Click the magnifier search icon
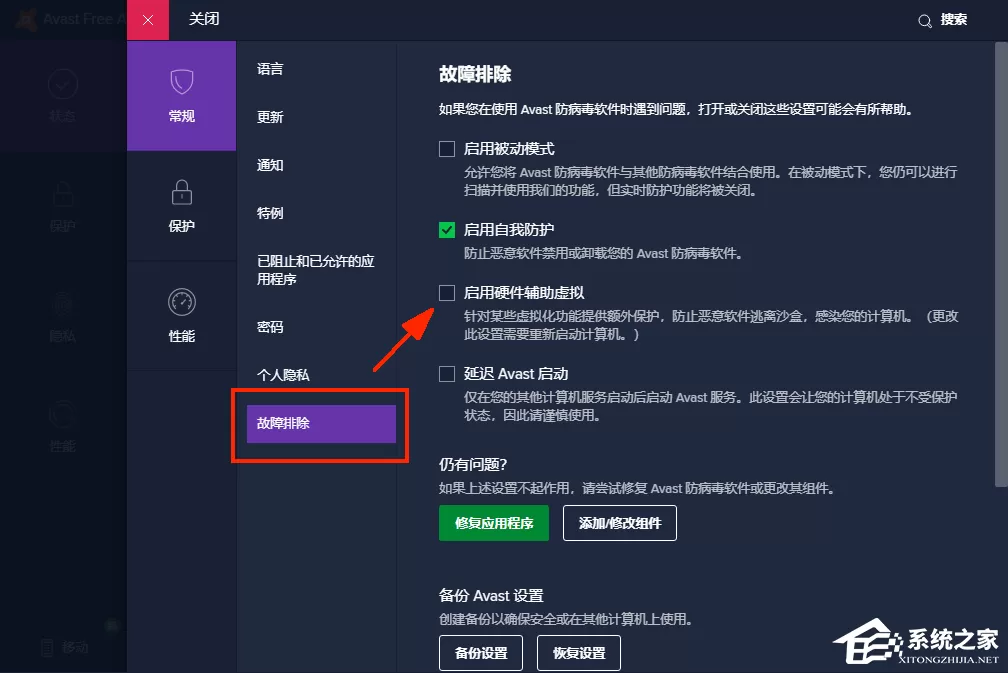The height and width of the screenshot is (673, 1008). [924, 21]
